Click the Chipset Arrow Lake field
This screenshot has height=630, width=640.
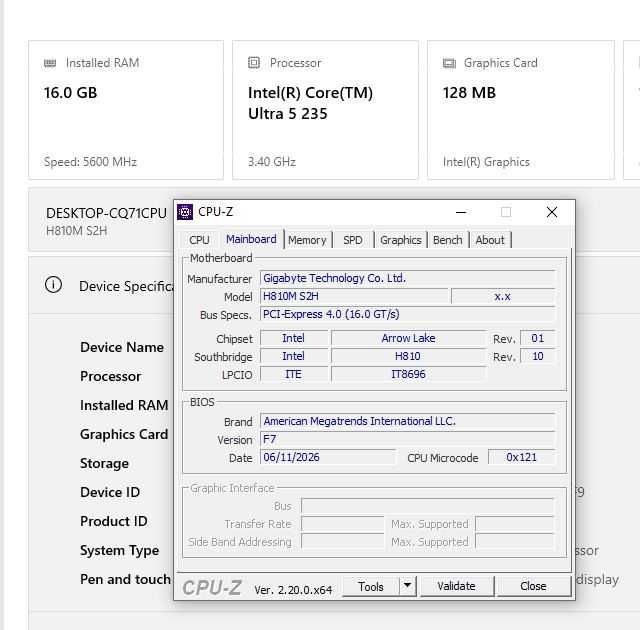(x=408, y=338)
